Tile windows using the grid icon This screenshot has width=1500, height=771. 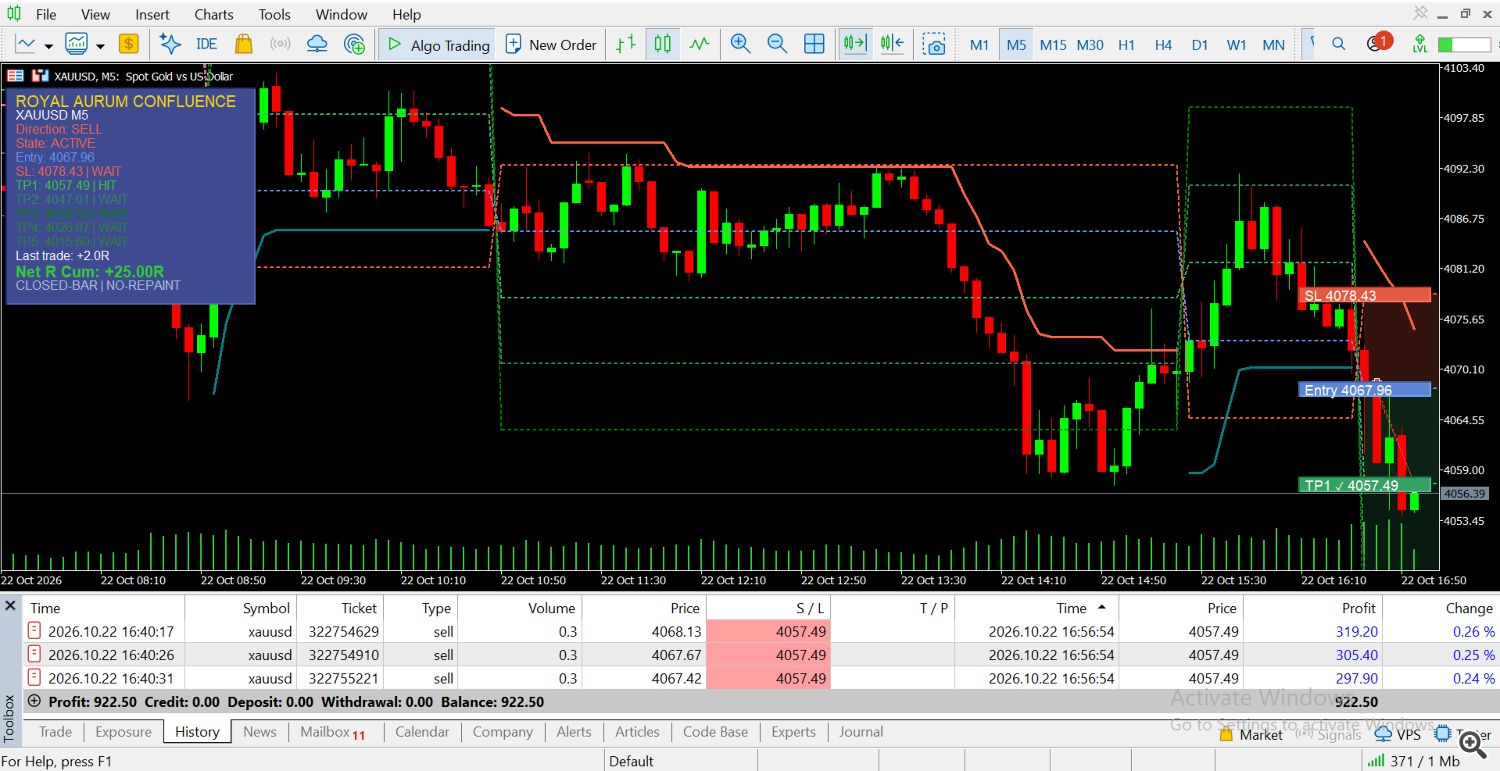click(x=814, y=44)
